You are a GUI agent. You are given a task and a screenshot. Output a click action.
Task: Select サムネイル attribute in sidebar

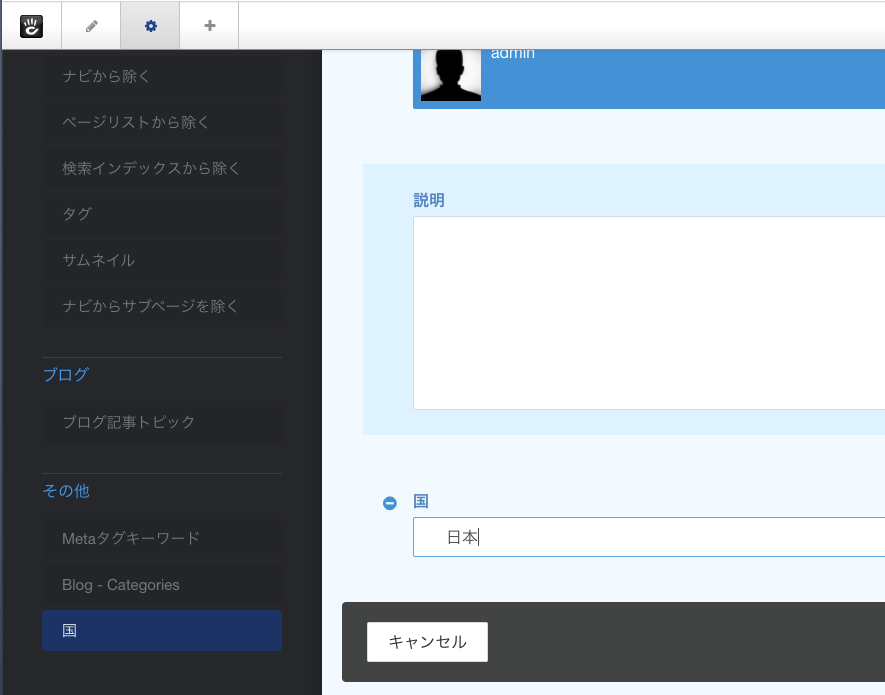coord(162,260)
